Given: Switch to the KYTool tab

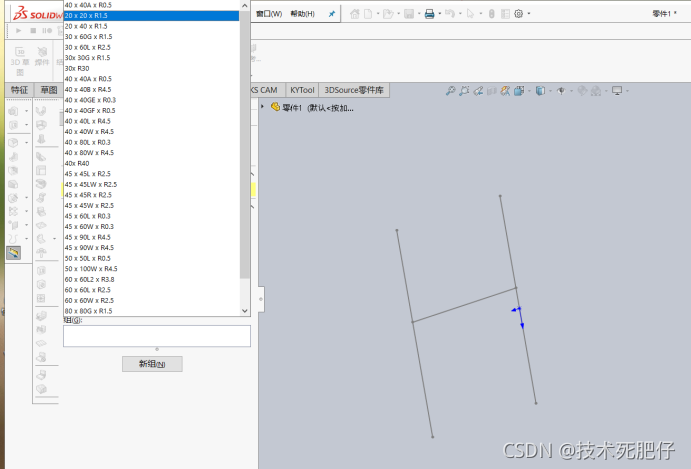Looking at the screenshot, I should [302, 90].
